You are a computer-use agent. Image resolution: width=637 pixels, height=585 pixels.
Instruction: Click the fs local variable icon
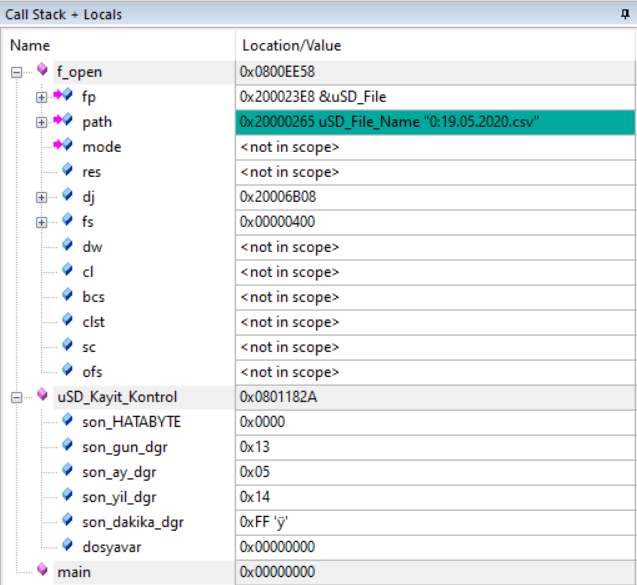tap(67, 219)
